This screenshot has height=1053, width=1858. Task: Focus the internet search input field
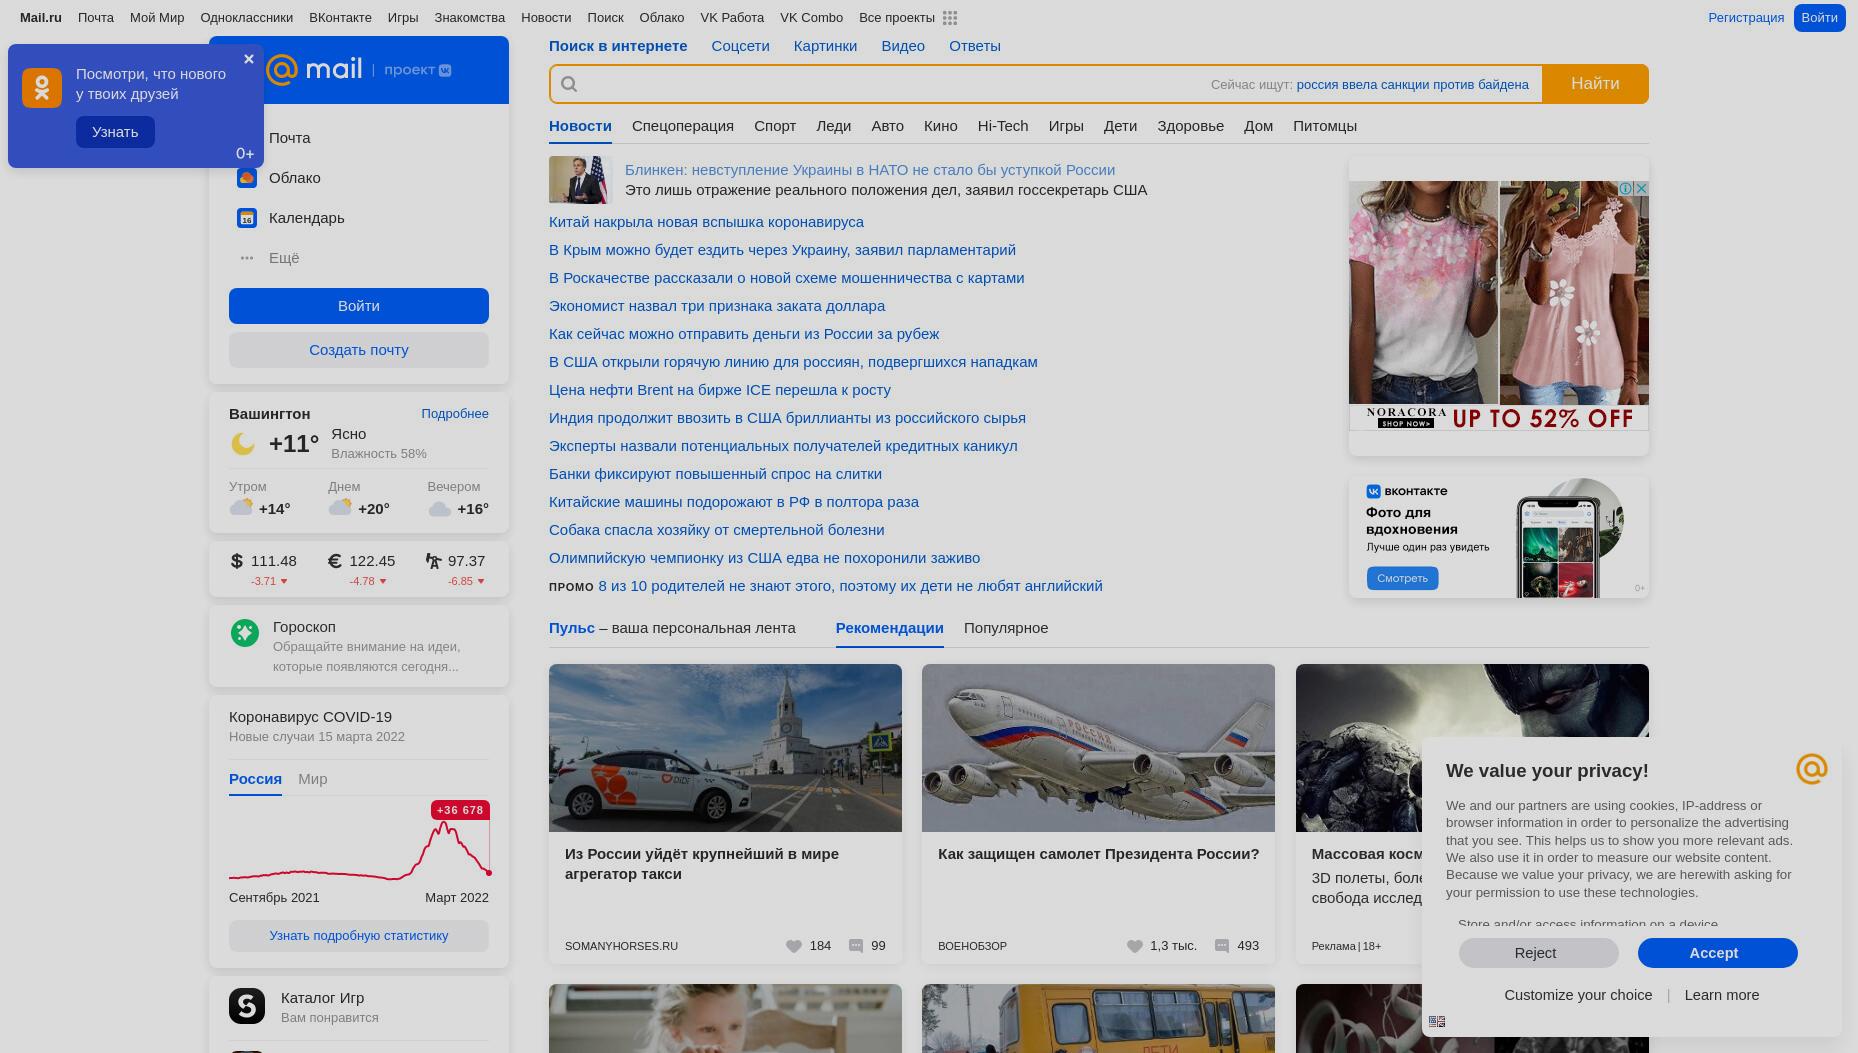pos(890,84)
